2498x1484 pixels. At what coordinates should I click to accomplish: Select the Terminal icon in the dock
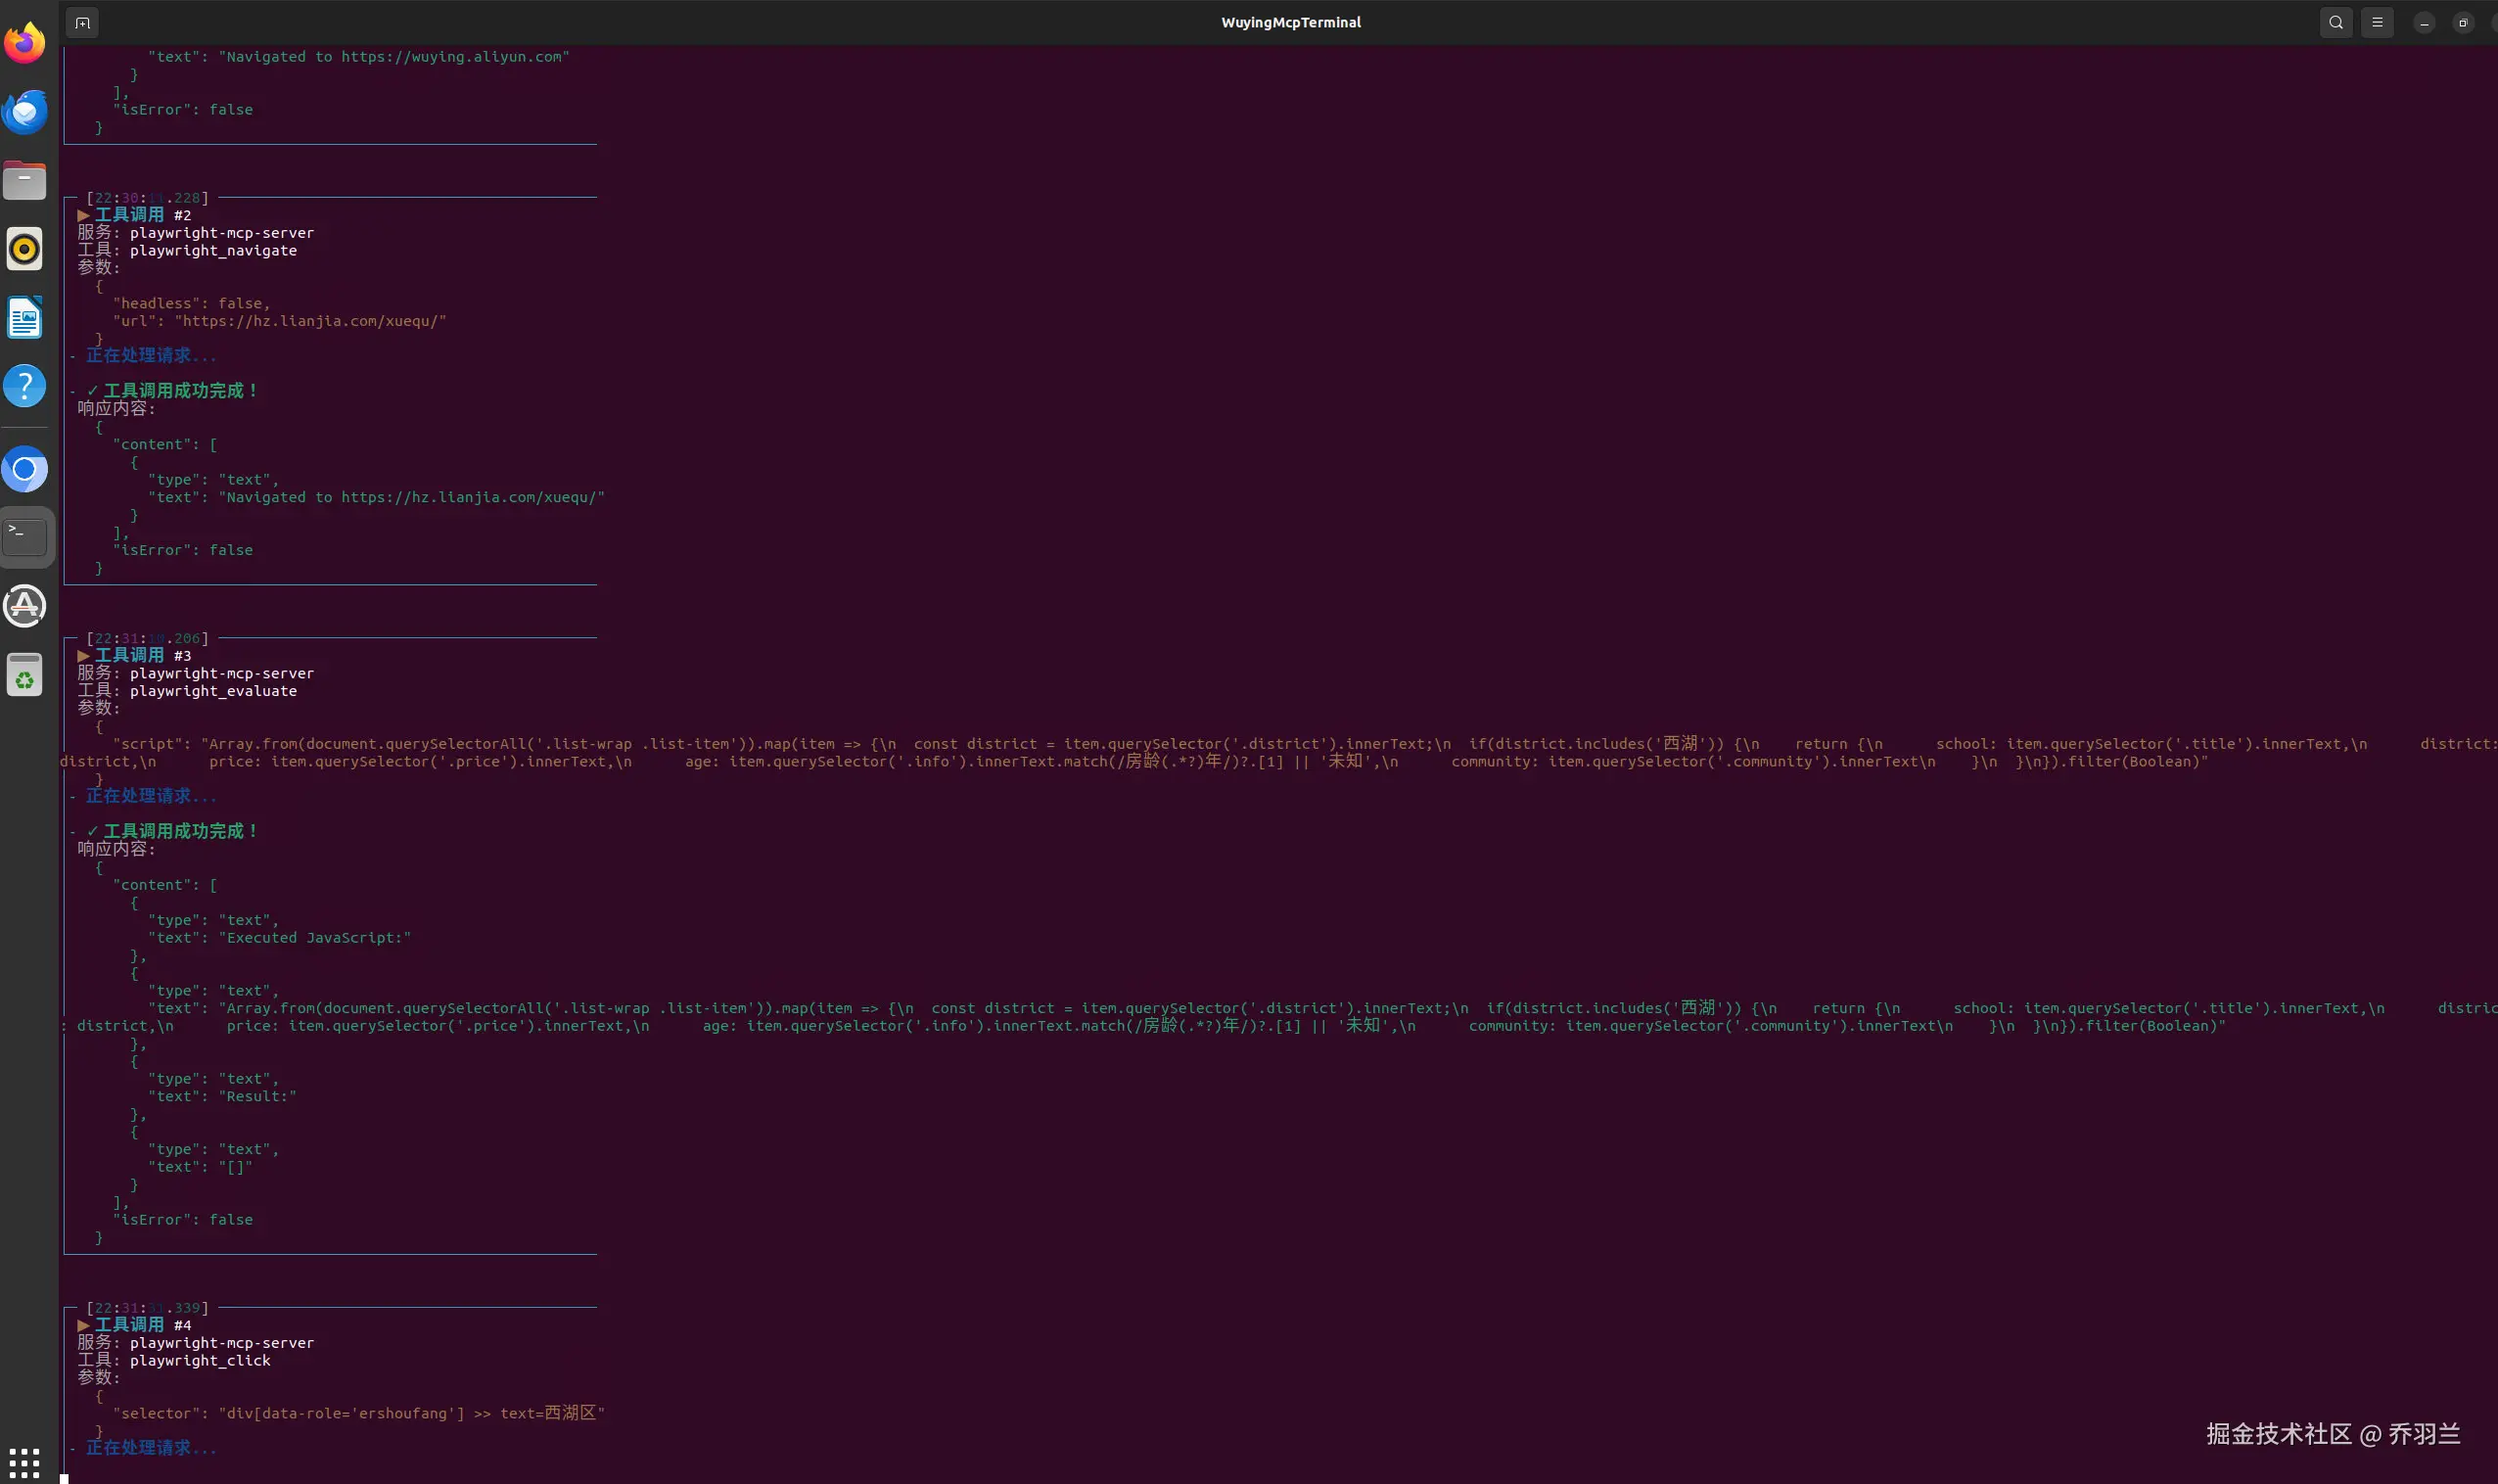click(x=25, y=537)
